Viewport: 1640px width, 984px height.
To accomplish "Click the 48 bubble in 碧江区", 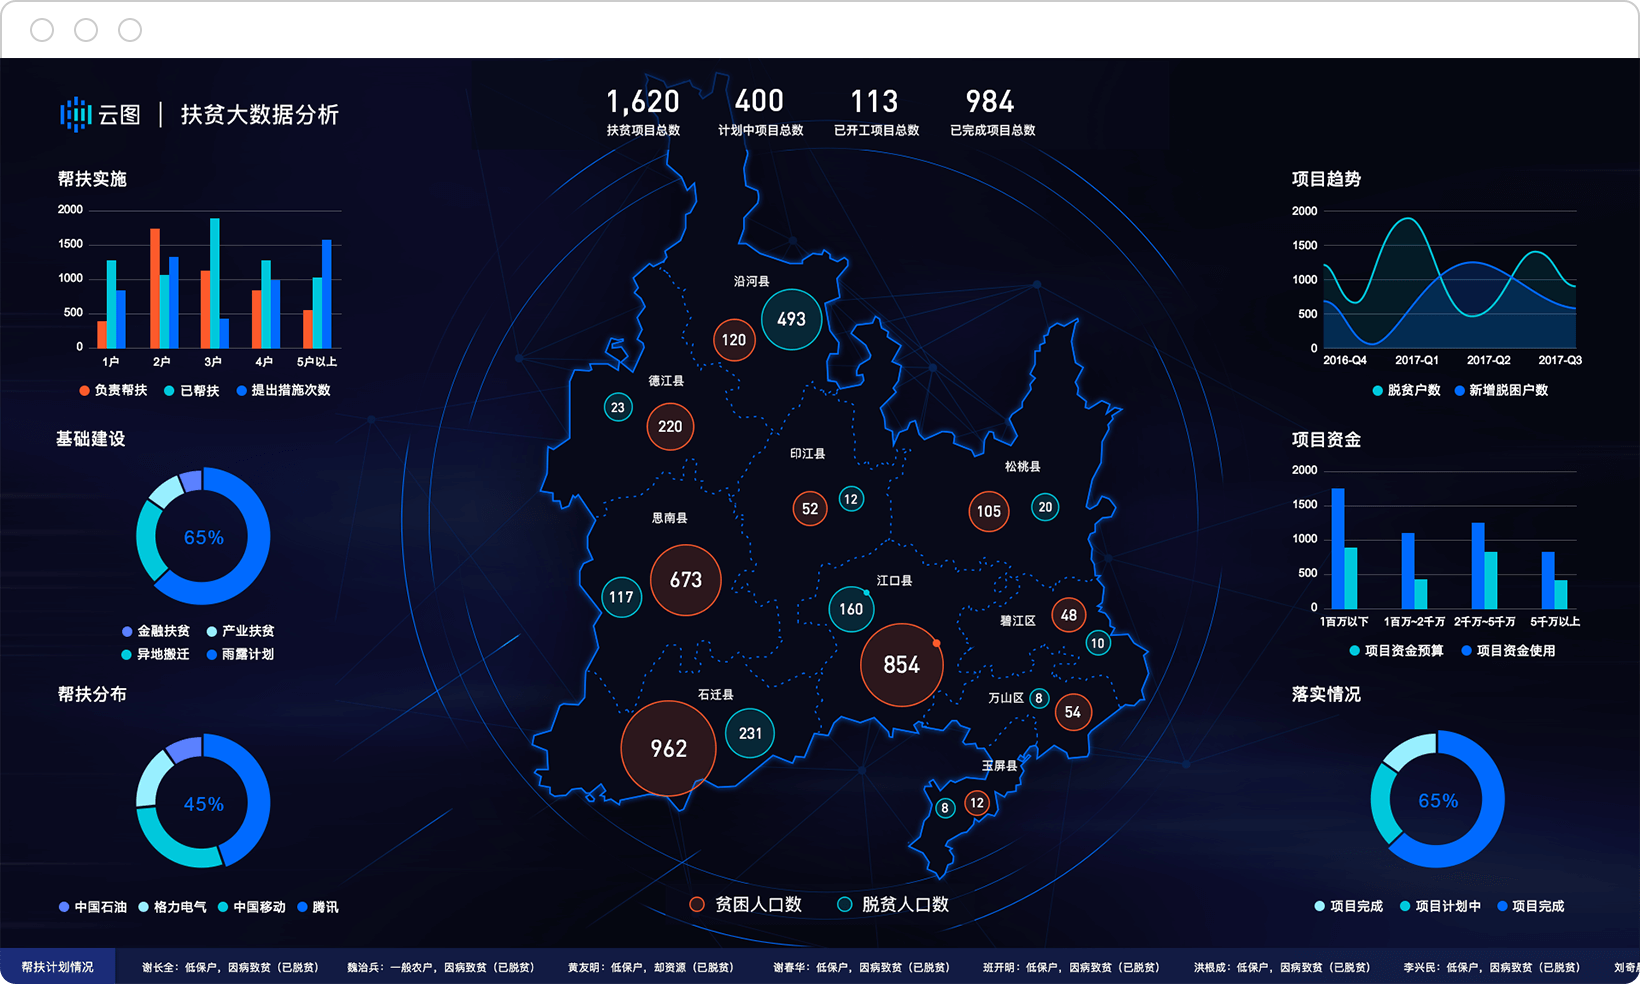I will (1069, 615).
